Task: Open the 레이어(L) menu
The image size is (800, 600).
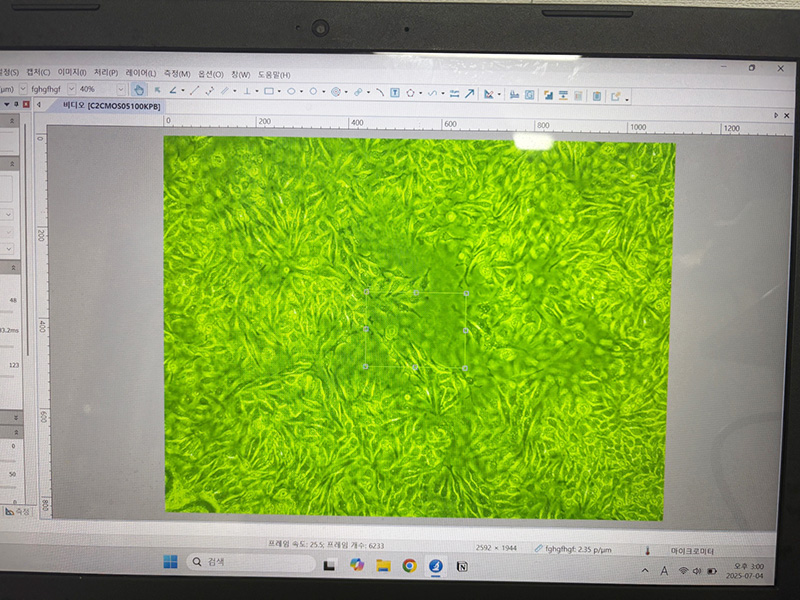Action: coord(140,73)
